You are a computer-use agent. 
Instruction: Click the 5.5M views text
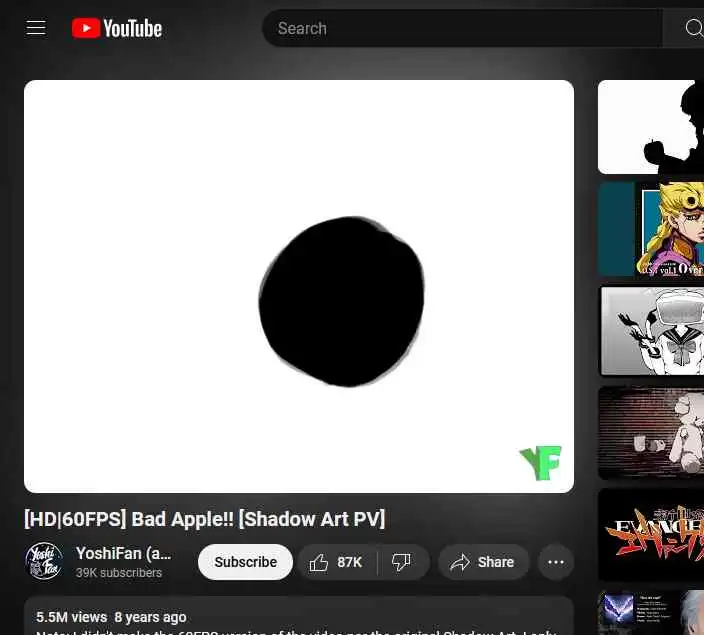[x=71, y=617]
